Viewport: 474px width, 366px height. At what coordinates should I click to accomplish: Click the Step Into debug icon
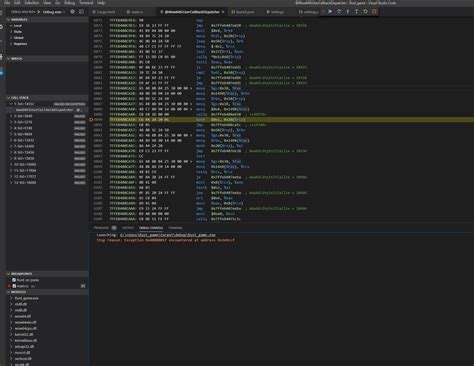[348, 11]
